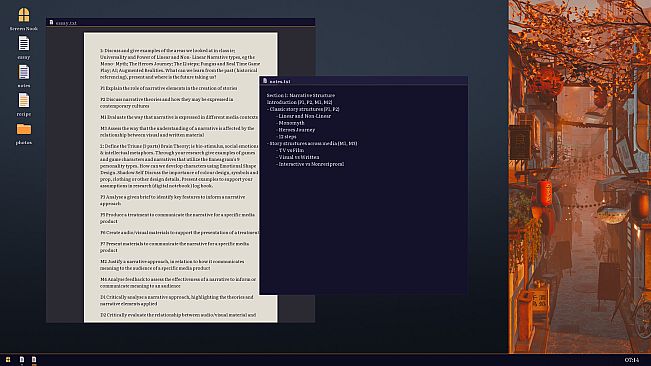Click the file icon in notes.txt titlebar
The height and width of the screenshot is (366, 651).
click(265, 81)
